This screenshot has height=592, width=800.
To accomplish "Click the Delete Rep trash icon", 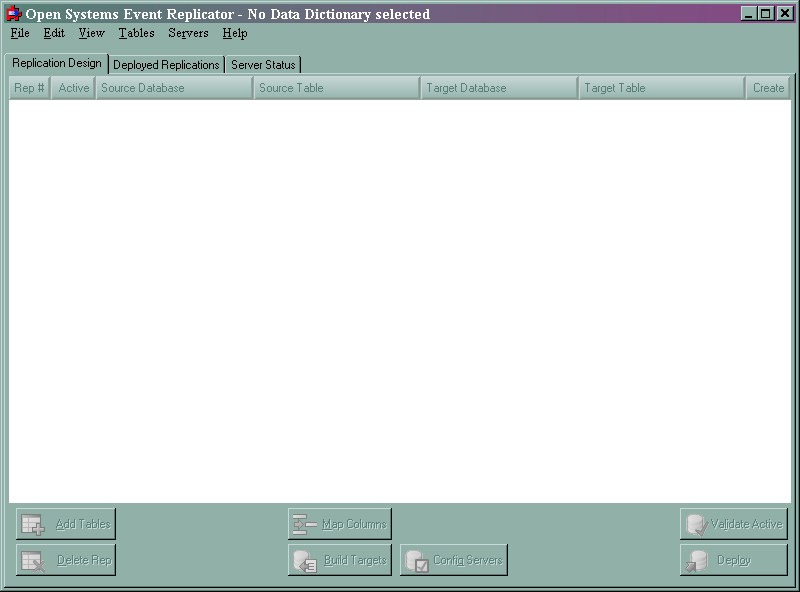I will click(33, 560).
